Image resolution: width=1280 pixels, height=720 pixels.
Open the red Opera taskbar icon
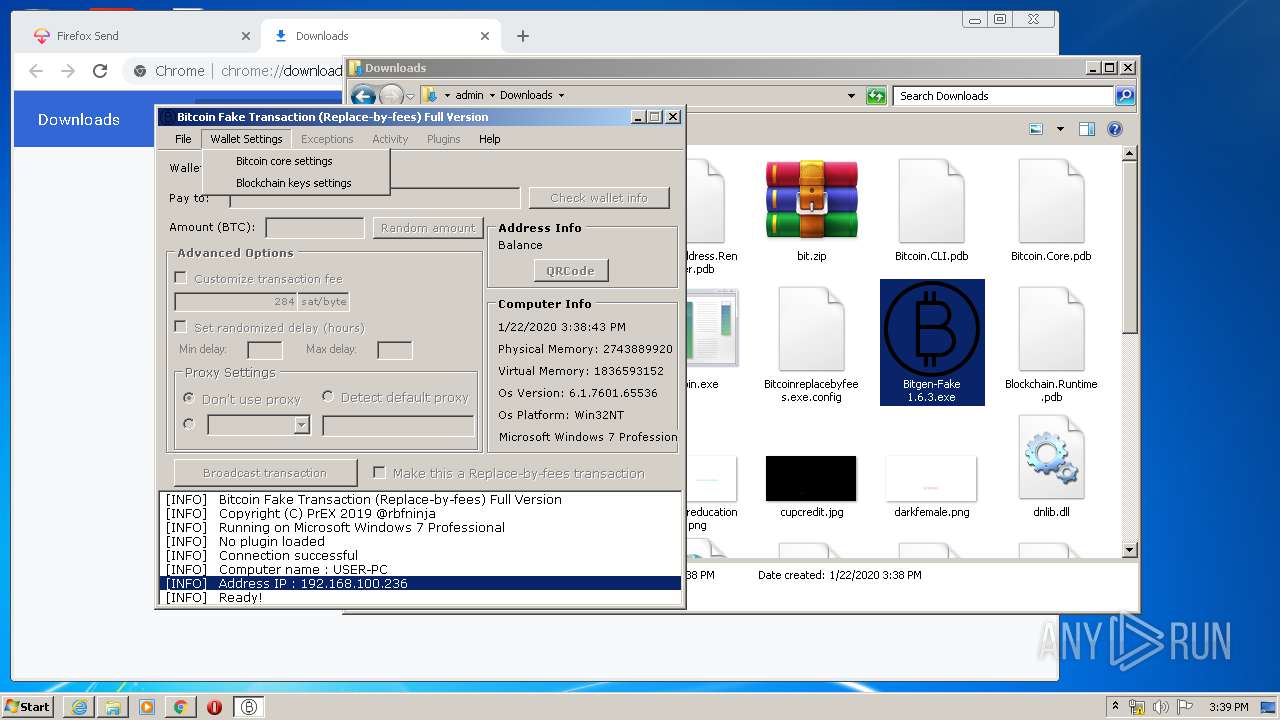(214, 707)
